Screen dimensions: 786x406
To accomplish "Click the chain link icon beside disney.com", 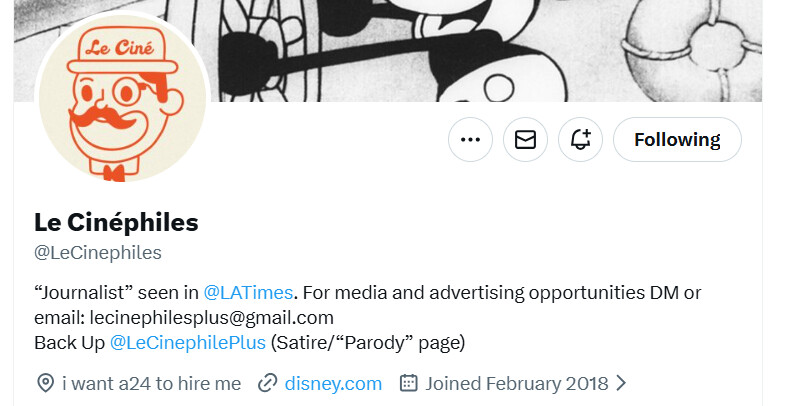I will (267, 383).
